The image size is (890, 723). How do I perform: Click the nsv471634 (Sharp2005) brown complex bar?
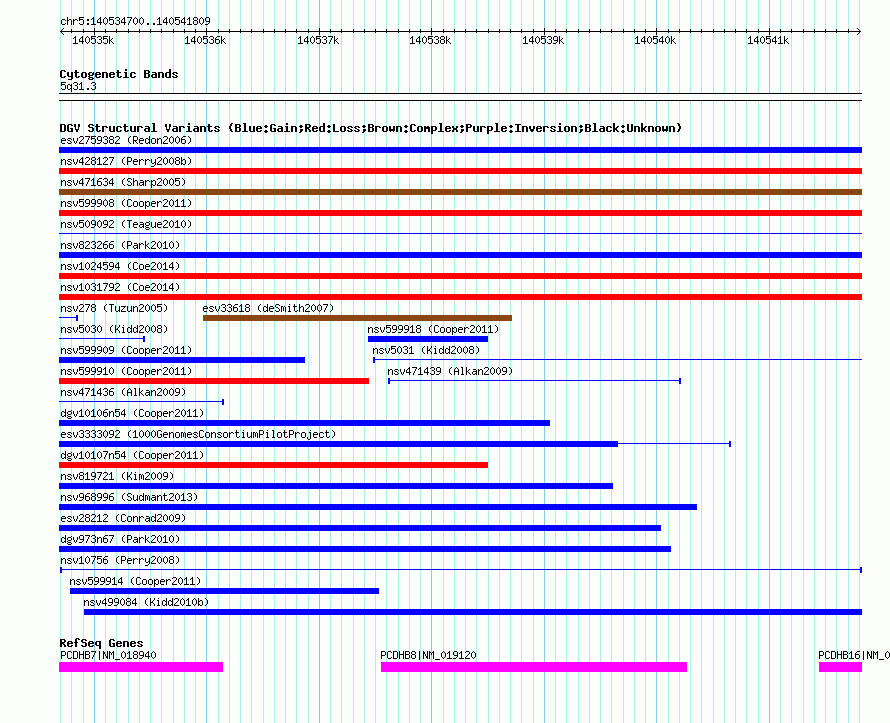coord(460,192)
